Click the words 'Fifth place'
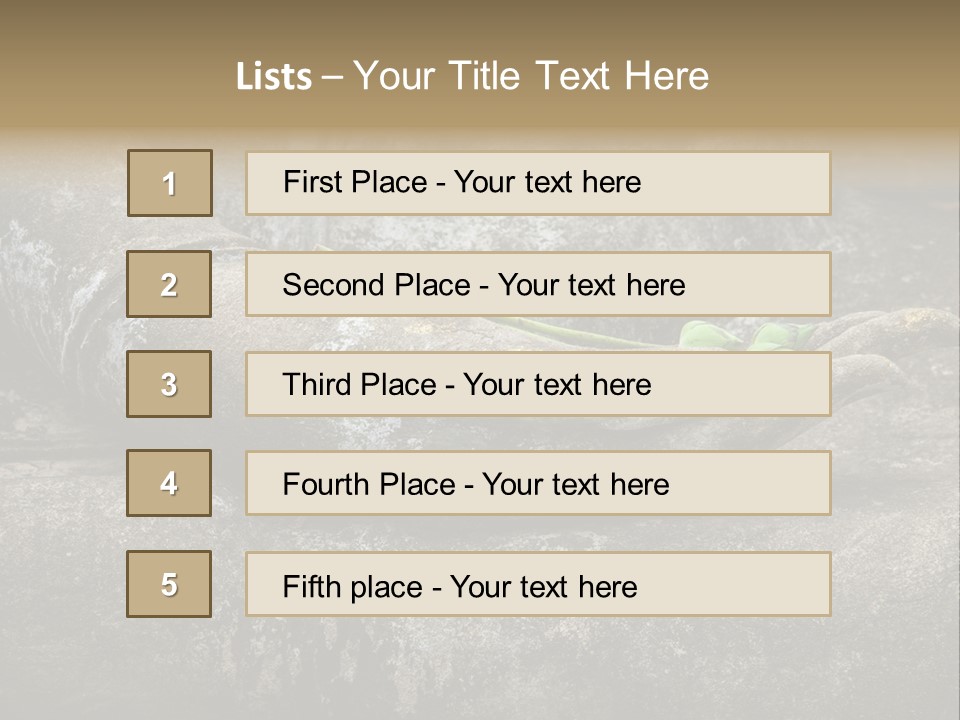 click(x=351, y=586)
